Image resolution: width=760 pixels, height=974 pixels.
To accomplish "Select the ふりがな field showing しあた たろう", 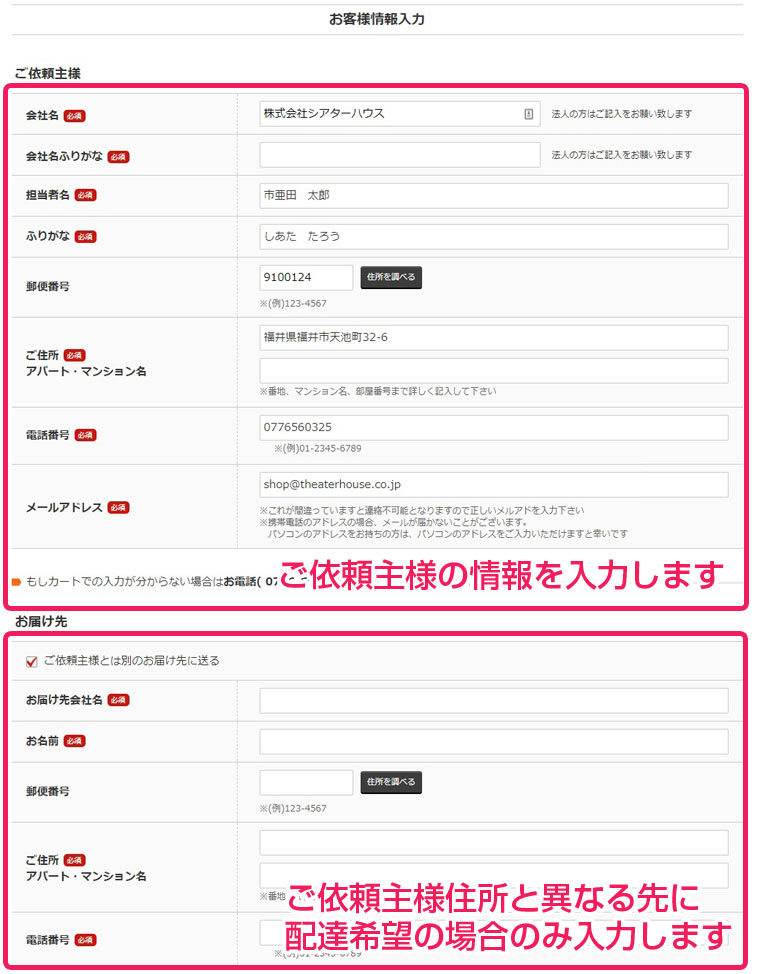I will (493, 237).
